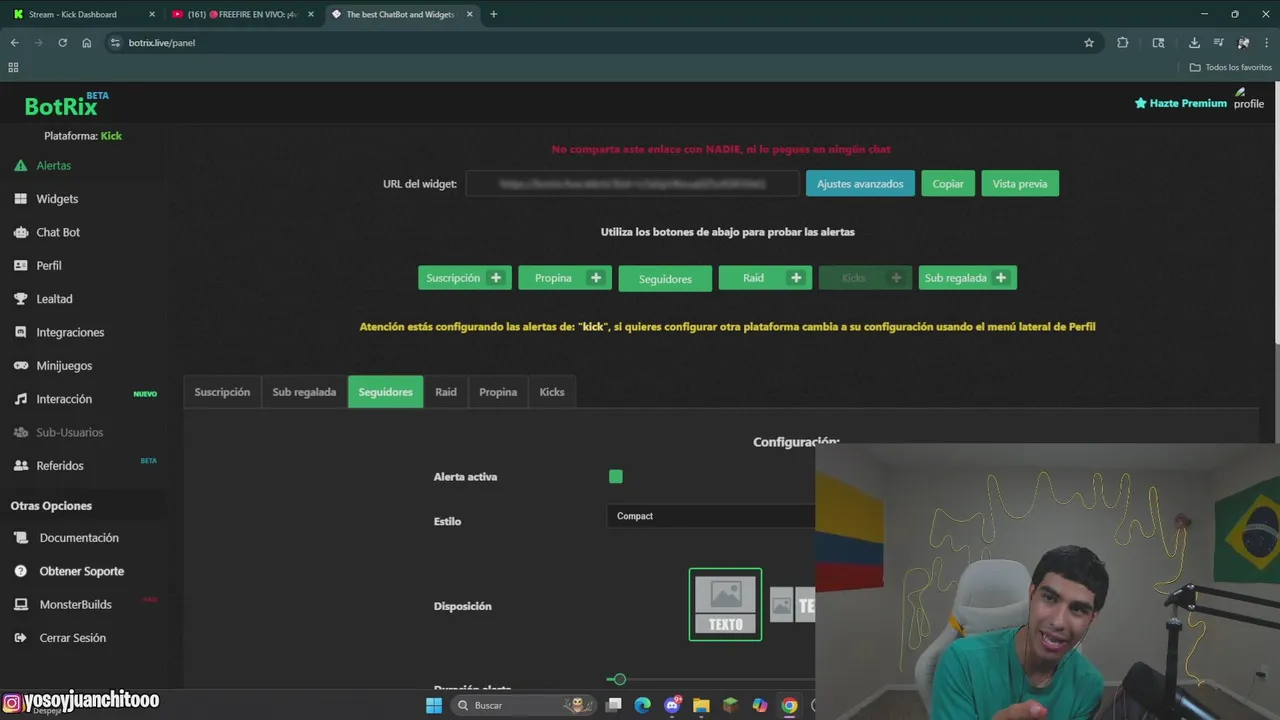The image size is (1280, 720).
Task: Open Minijuegos gamepad section
Action: click(64, 365)
